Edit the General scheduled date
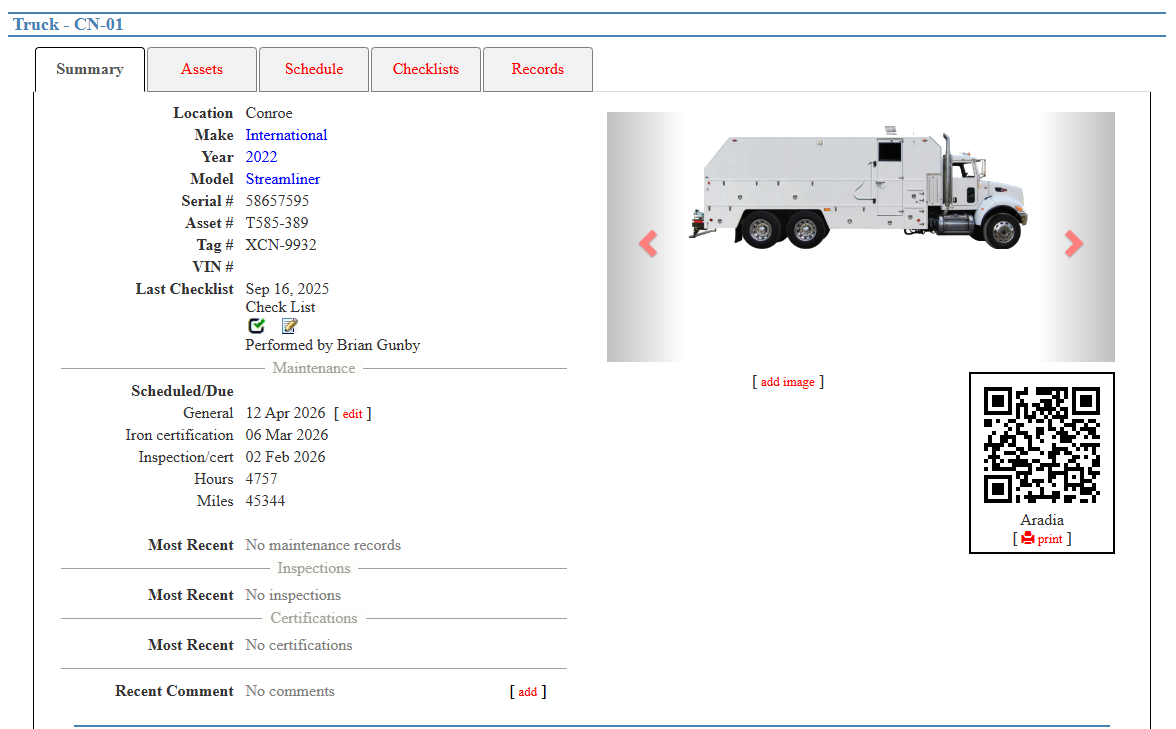The height and width of the screenshot is (729, 1176). coord(352,414)
